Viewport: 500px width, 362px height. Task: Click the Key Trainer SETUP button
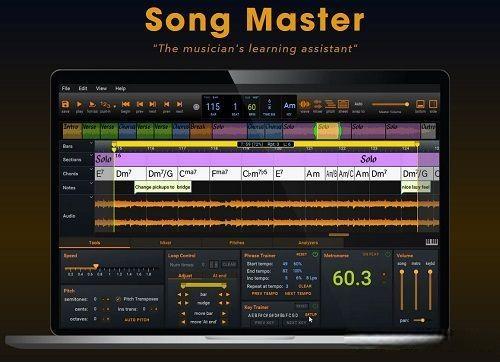[311, 314]
